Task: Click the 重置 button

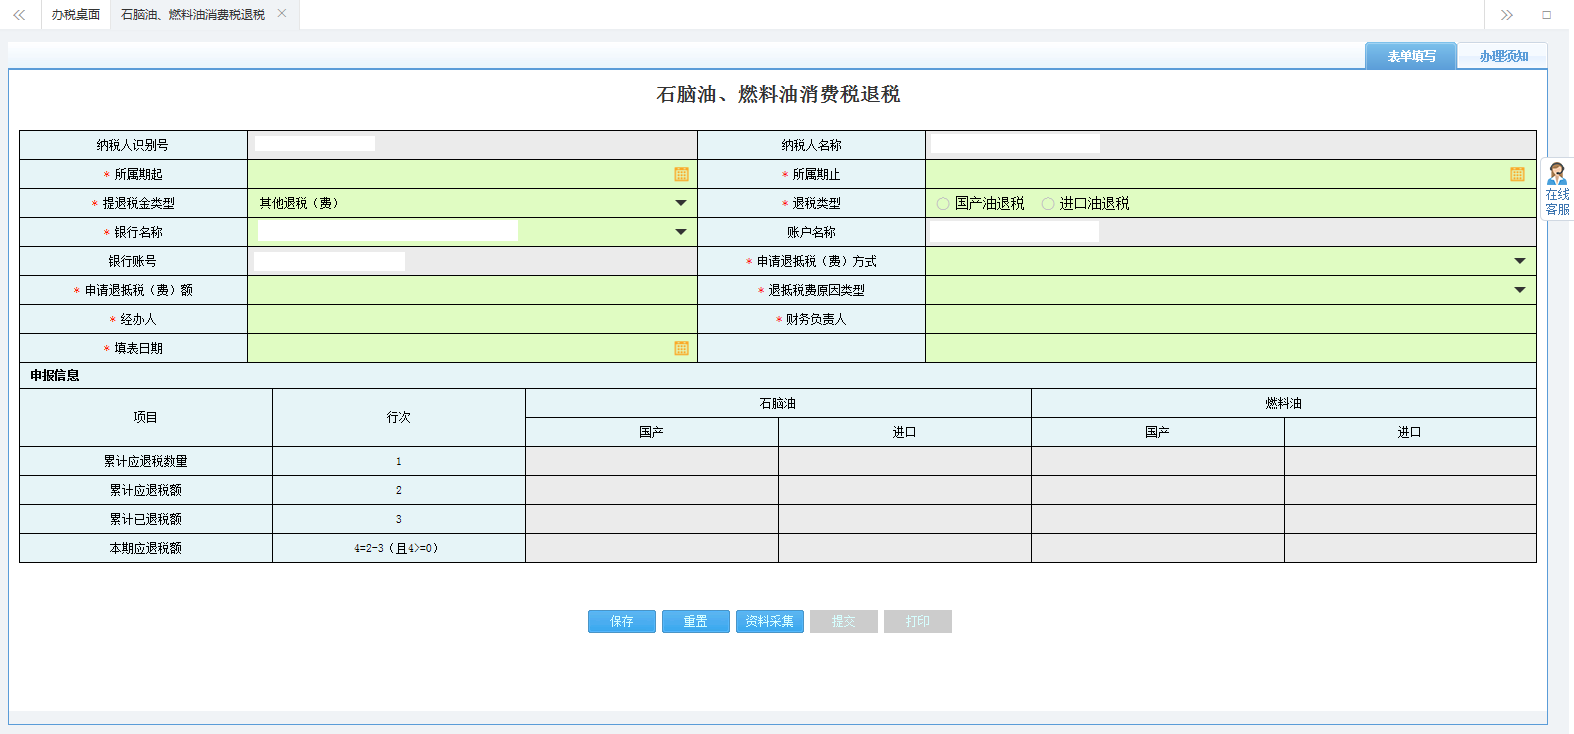Action: tap(696, 621)
